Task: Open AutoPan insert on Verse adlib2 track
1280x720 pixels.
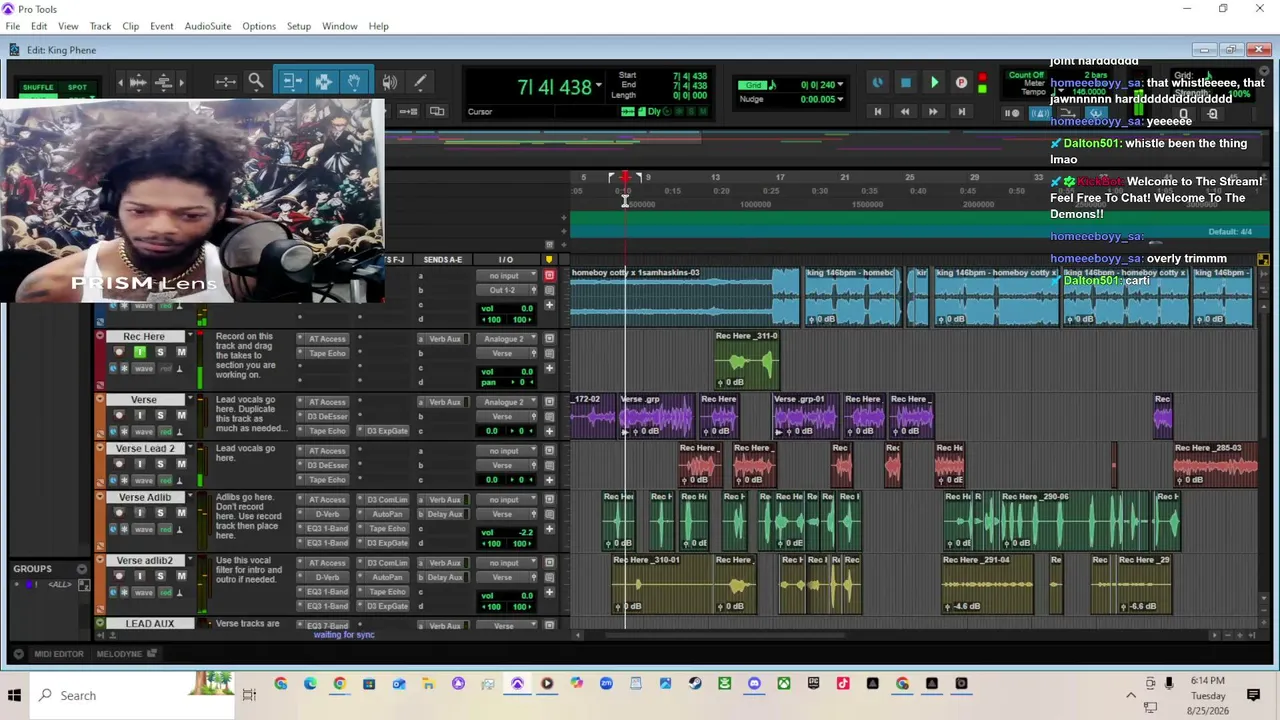Action: [x=387, y=577]
